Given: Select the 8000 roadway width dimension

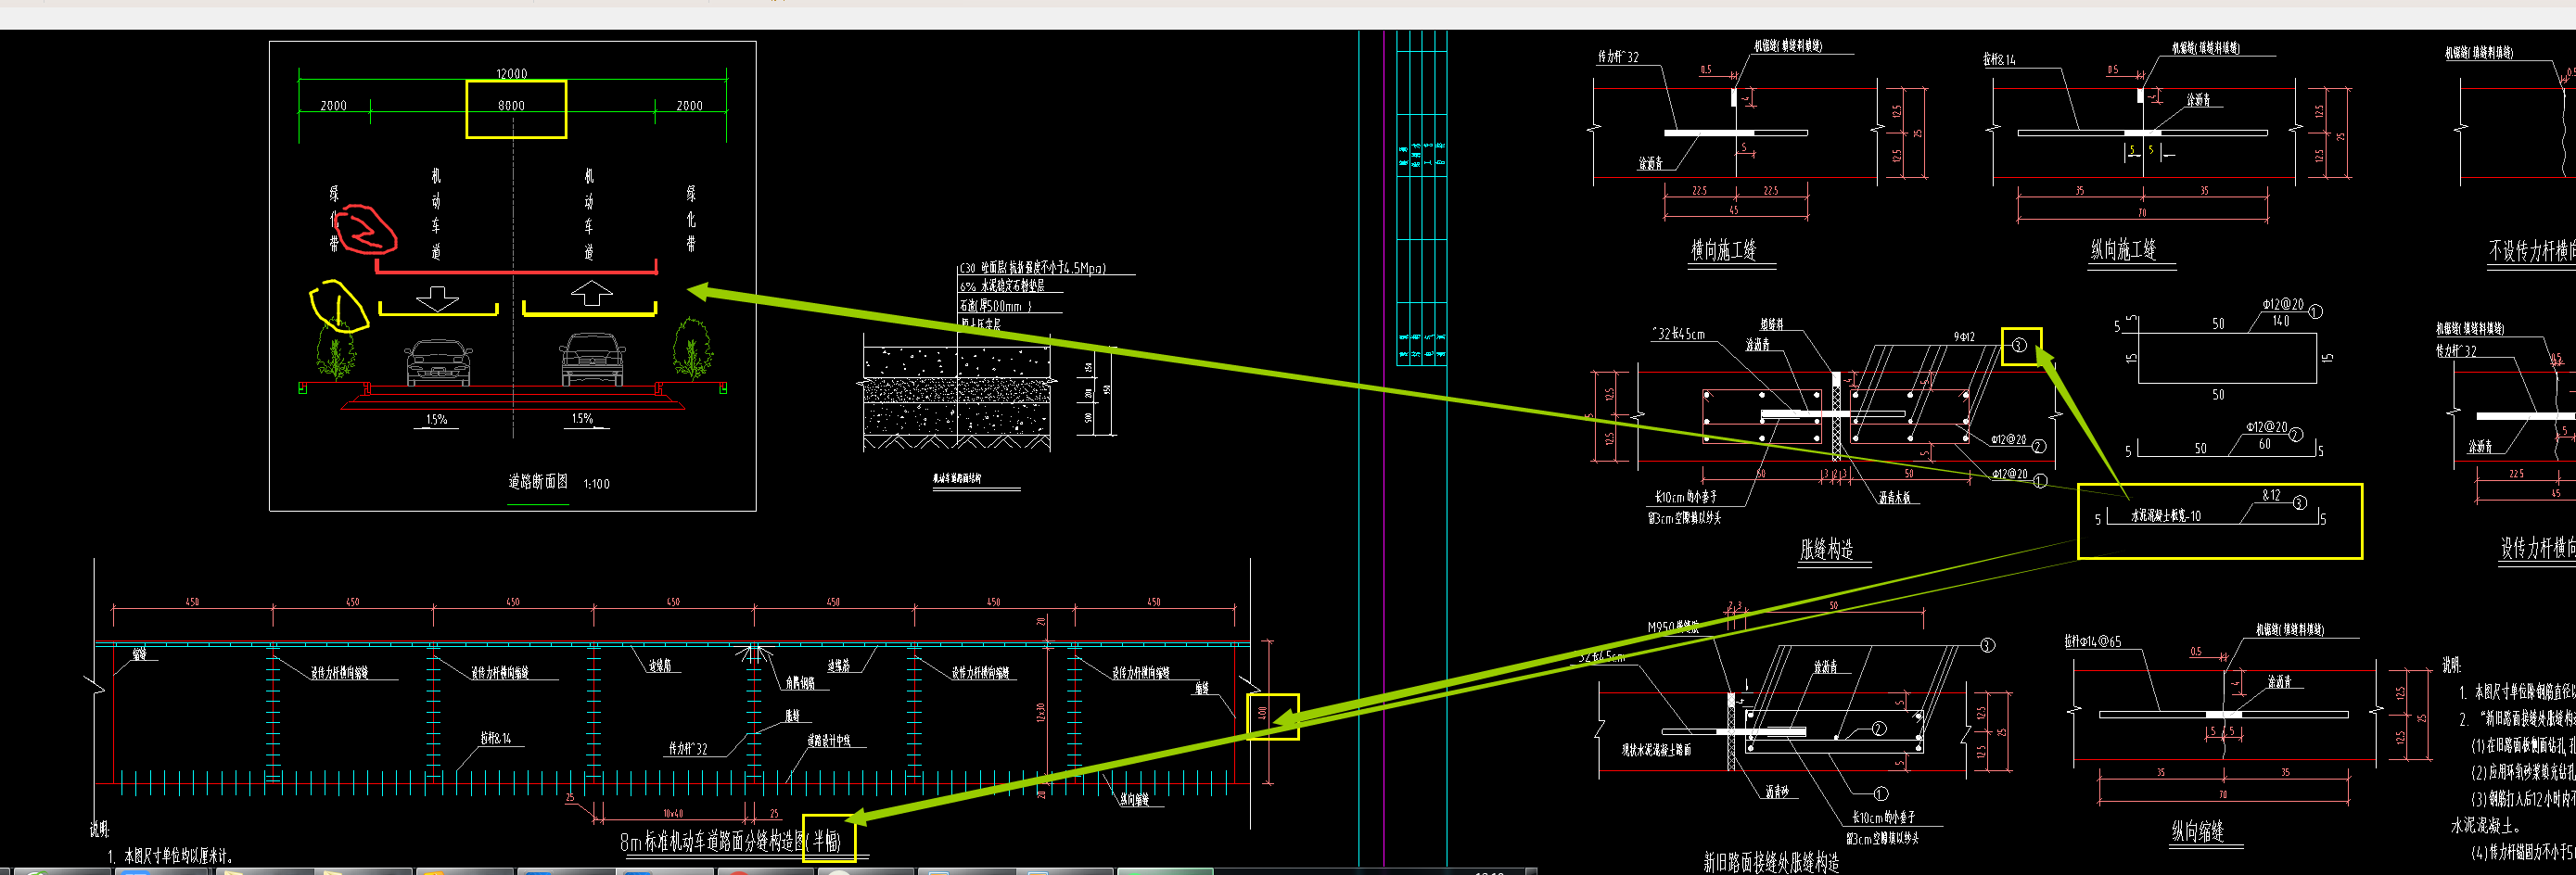Looking at the screenshot, I should pos(511,106).
